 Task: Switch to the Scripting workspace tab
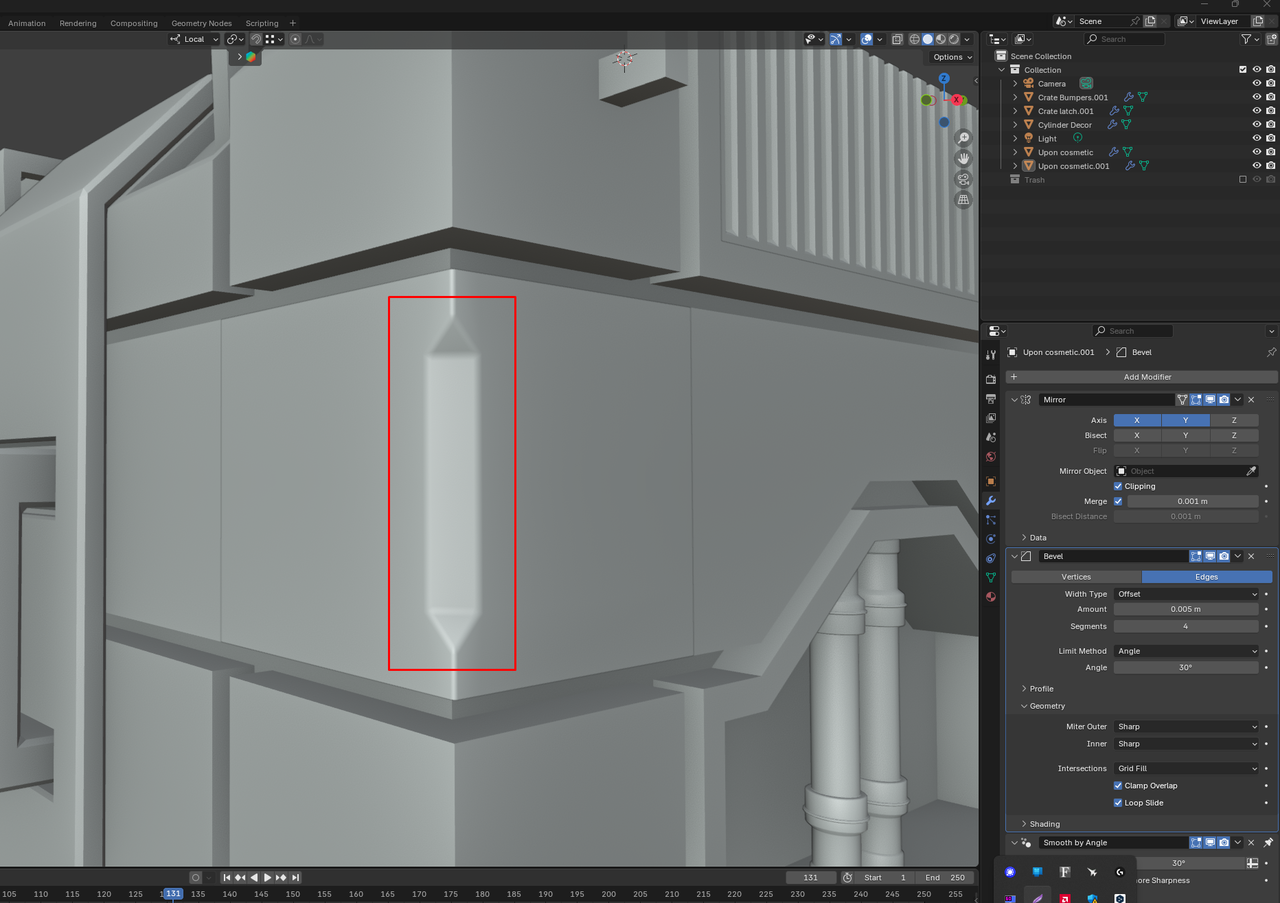click(x=262, y=23)
